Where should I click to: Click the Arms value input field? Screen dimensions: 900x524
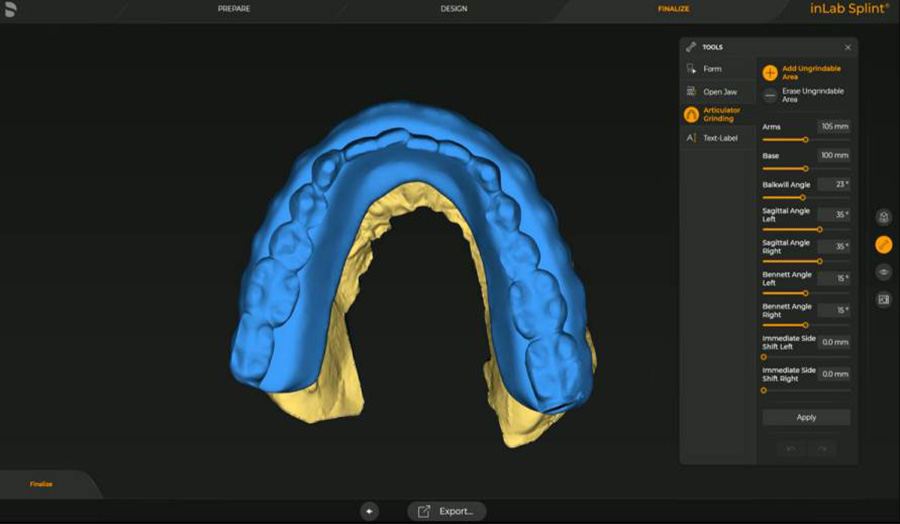(834, 127)
